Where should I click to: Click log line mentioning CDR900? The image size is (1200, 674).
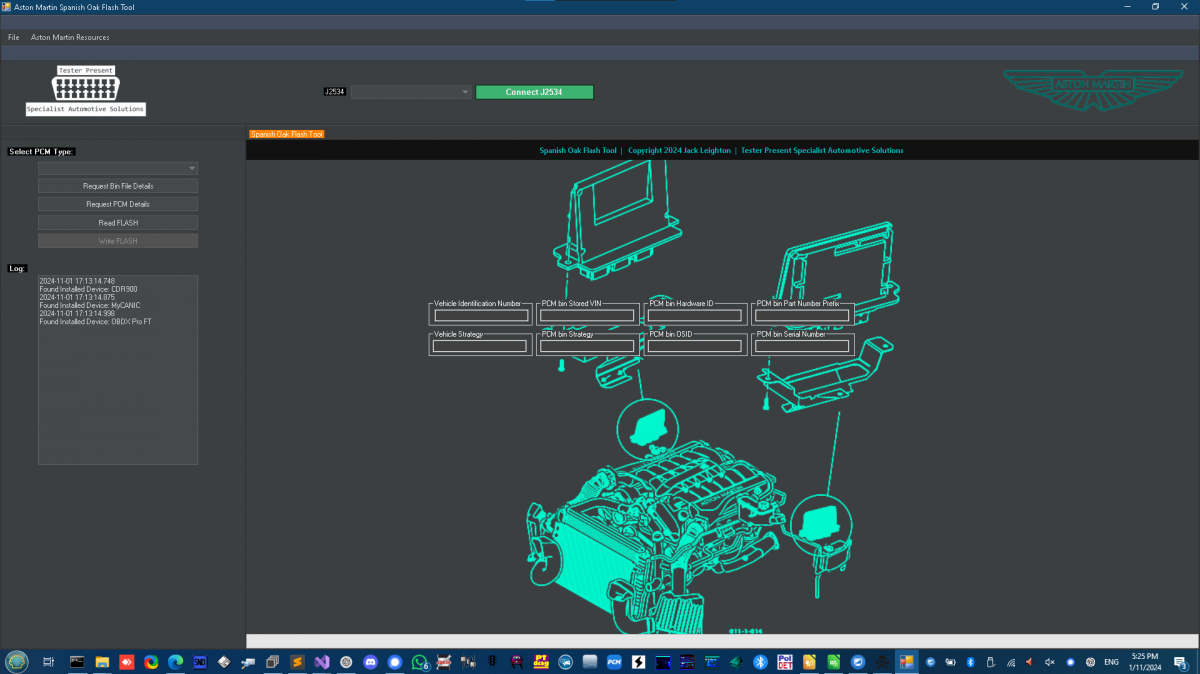coord(88,289)
